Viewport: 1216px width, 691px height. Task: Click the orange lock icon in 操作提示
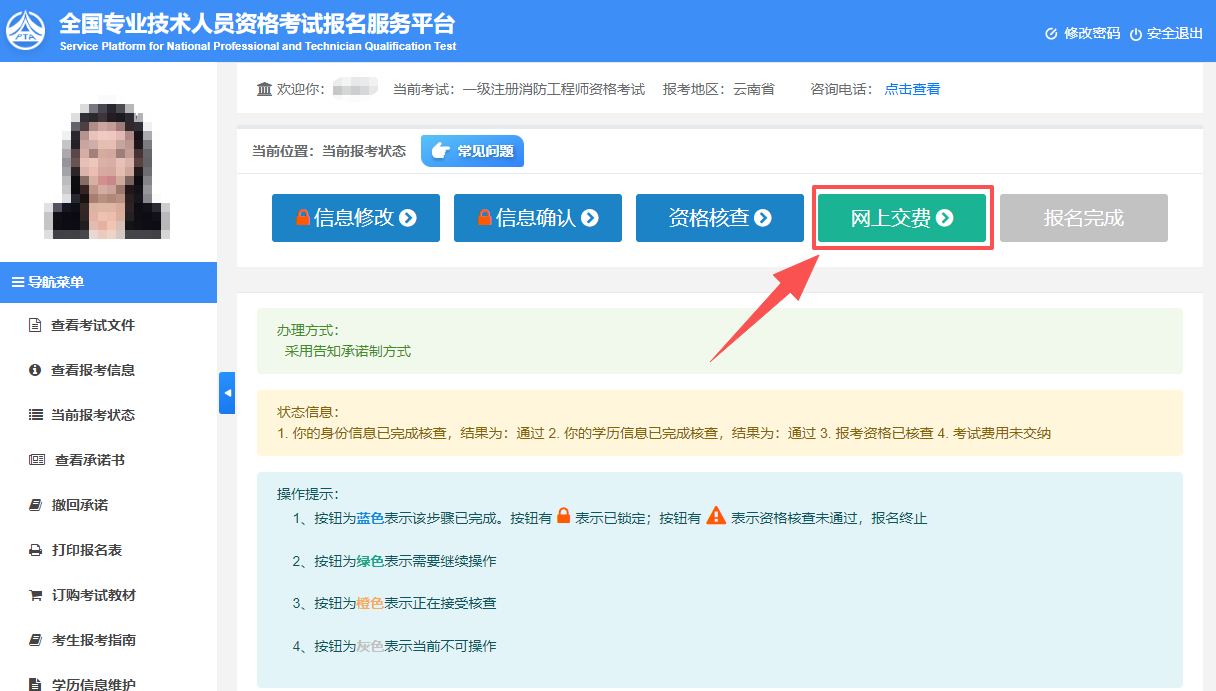(x=563, y=517)
